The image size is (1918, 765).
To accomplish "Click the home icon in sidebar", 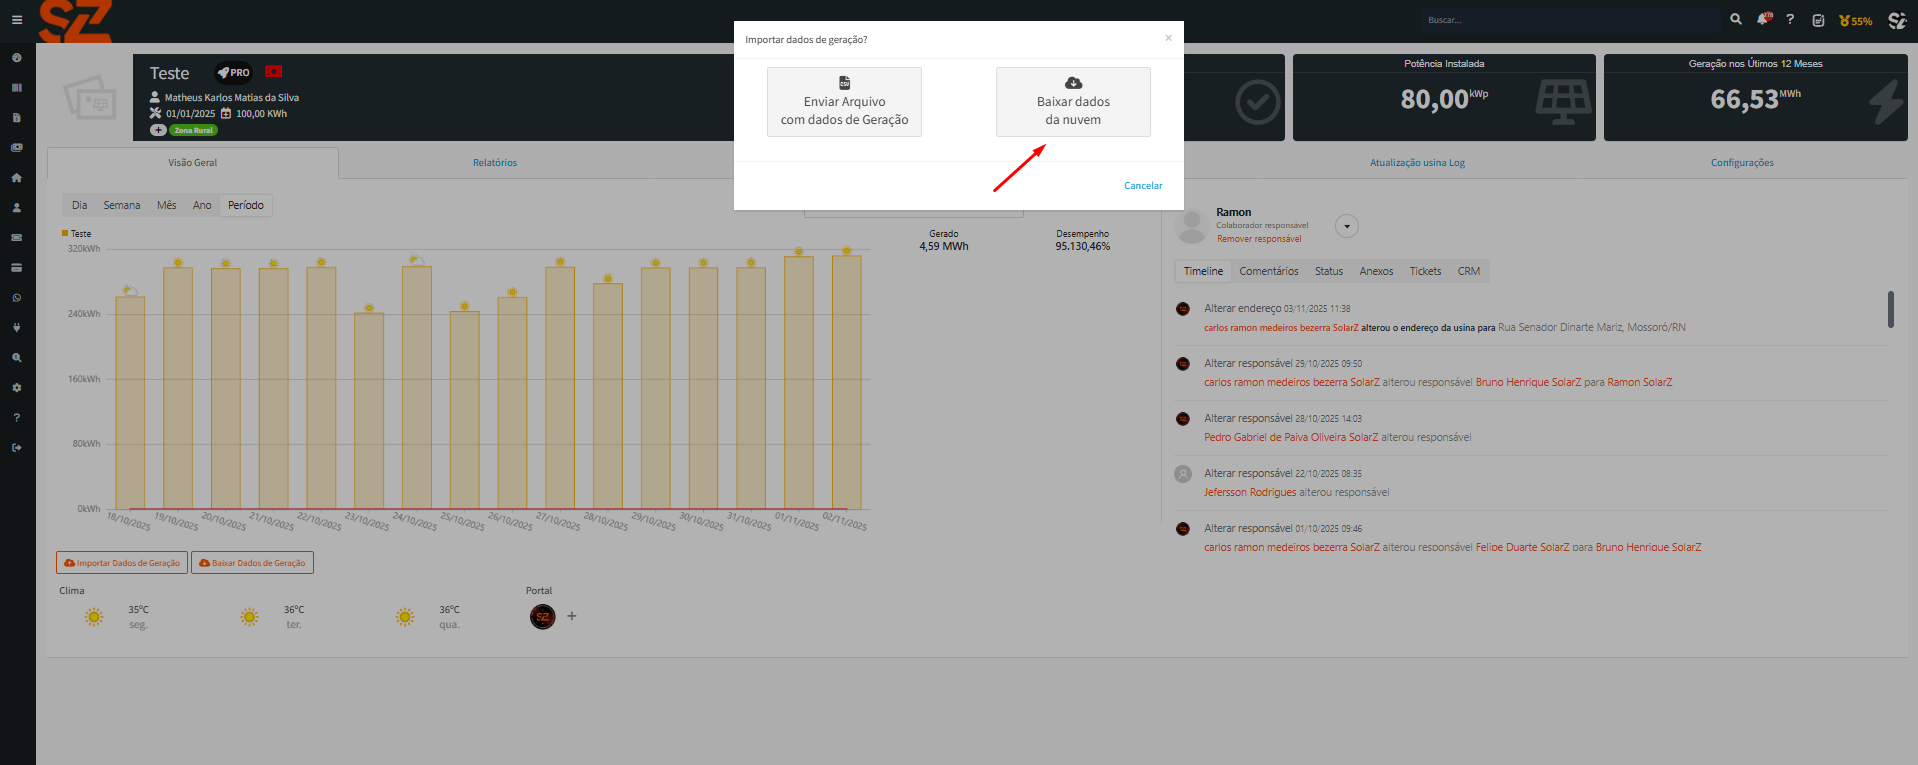I will [x=16, y=178].
